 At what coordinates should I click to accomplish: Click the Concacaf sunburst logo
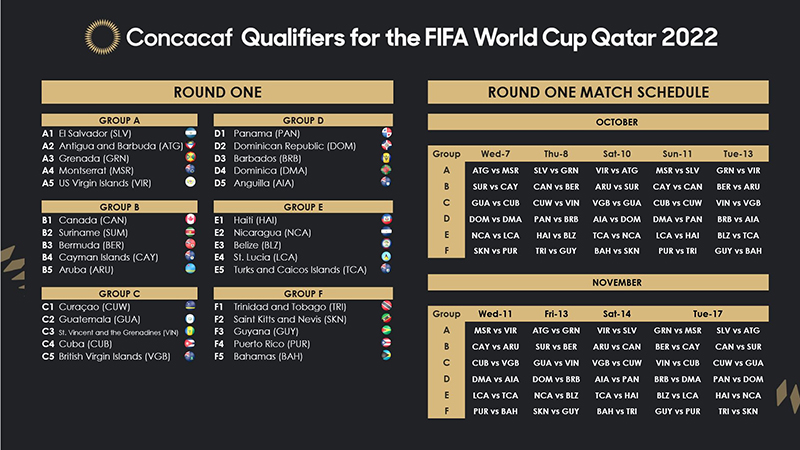point(101,38)
